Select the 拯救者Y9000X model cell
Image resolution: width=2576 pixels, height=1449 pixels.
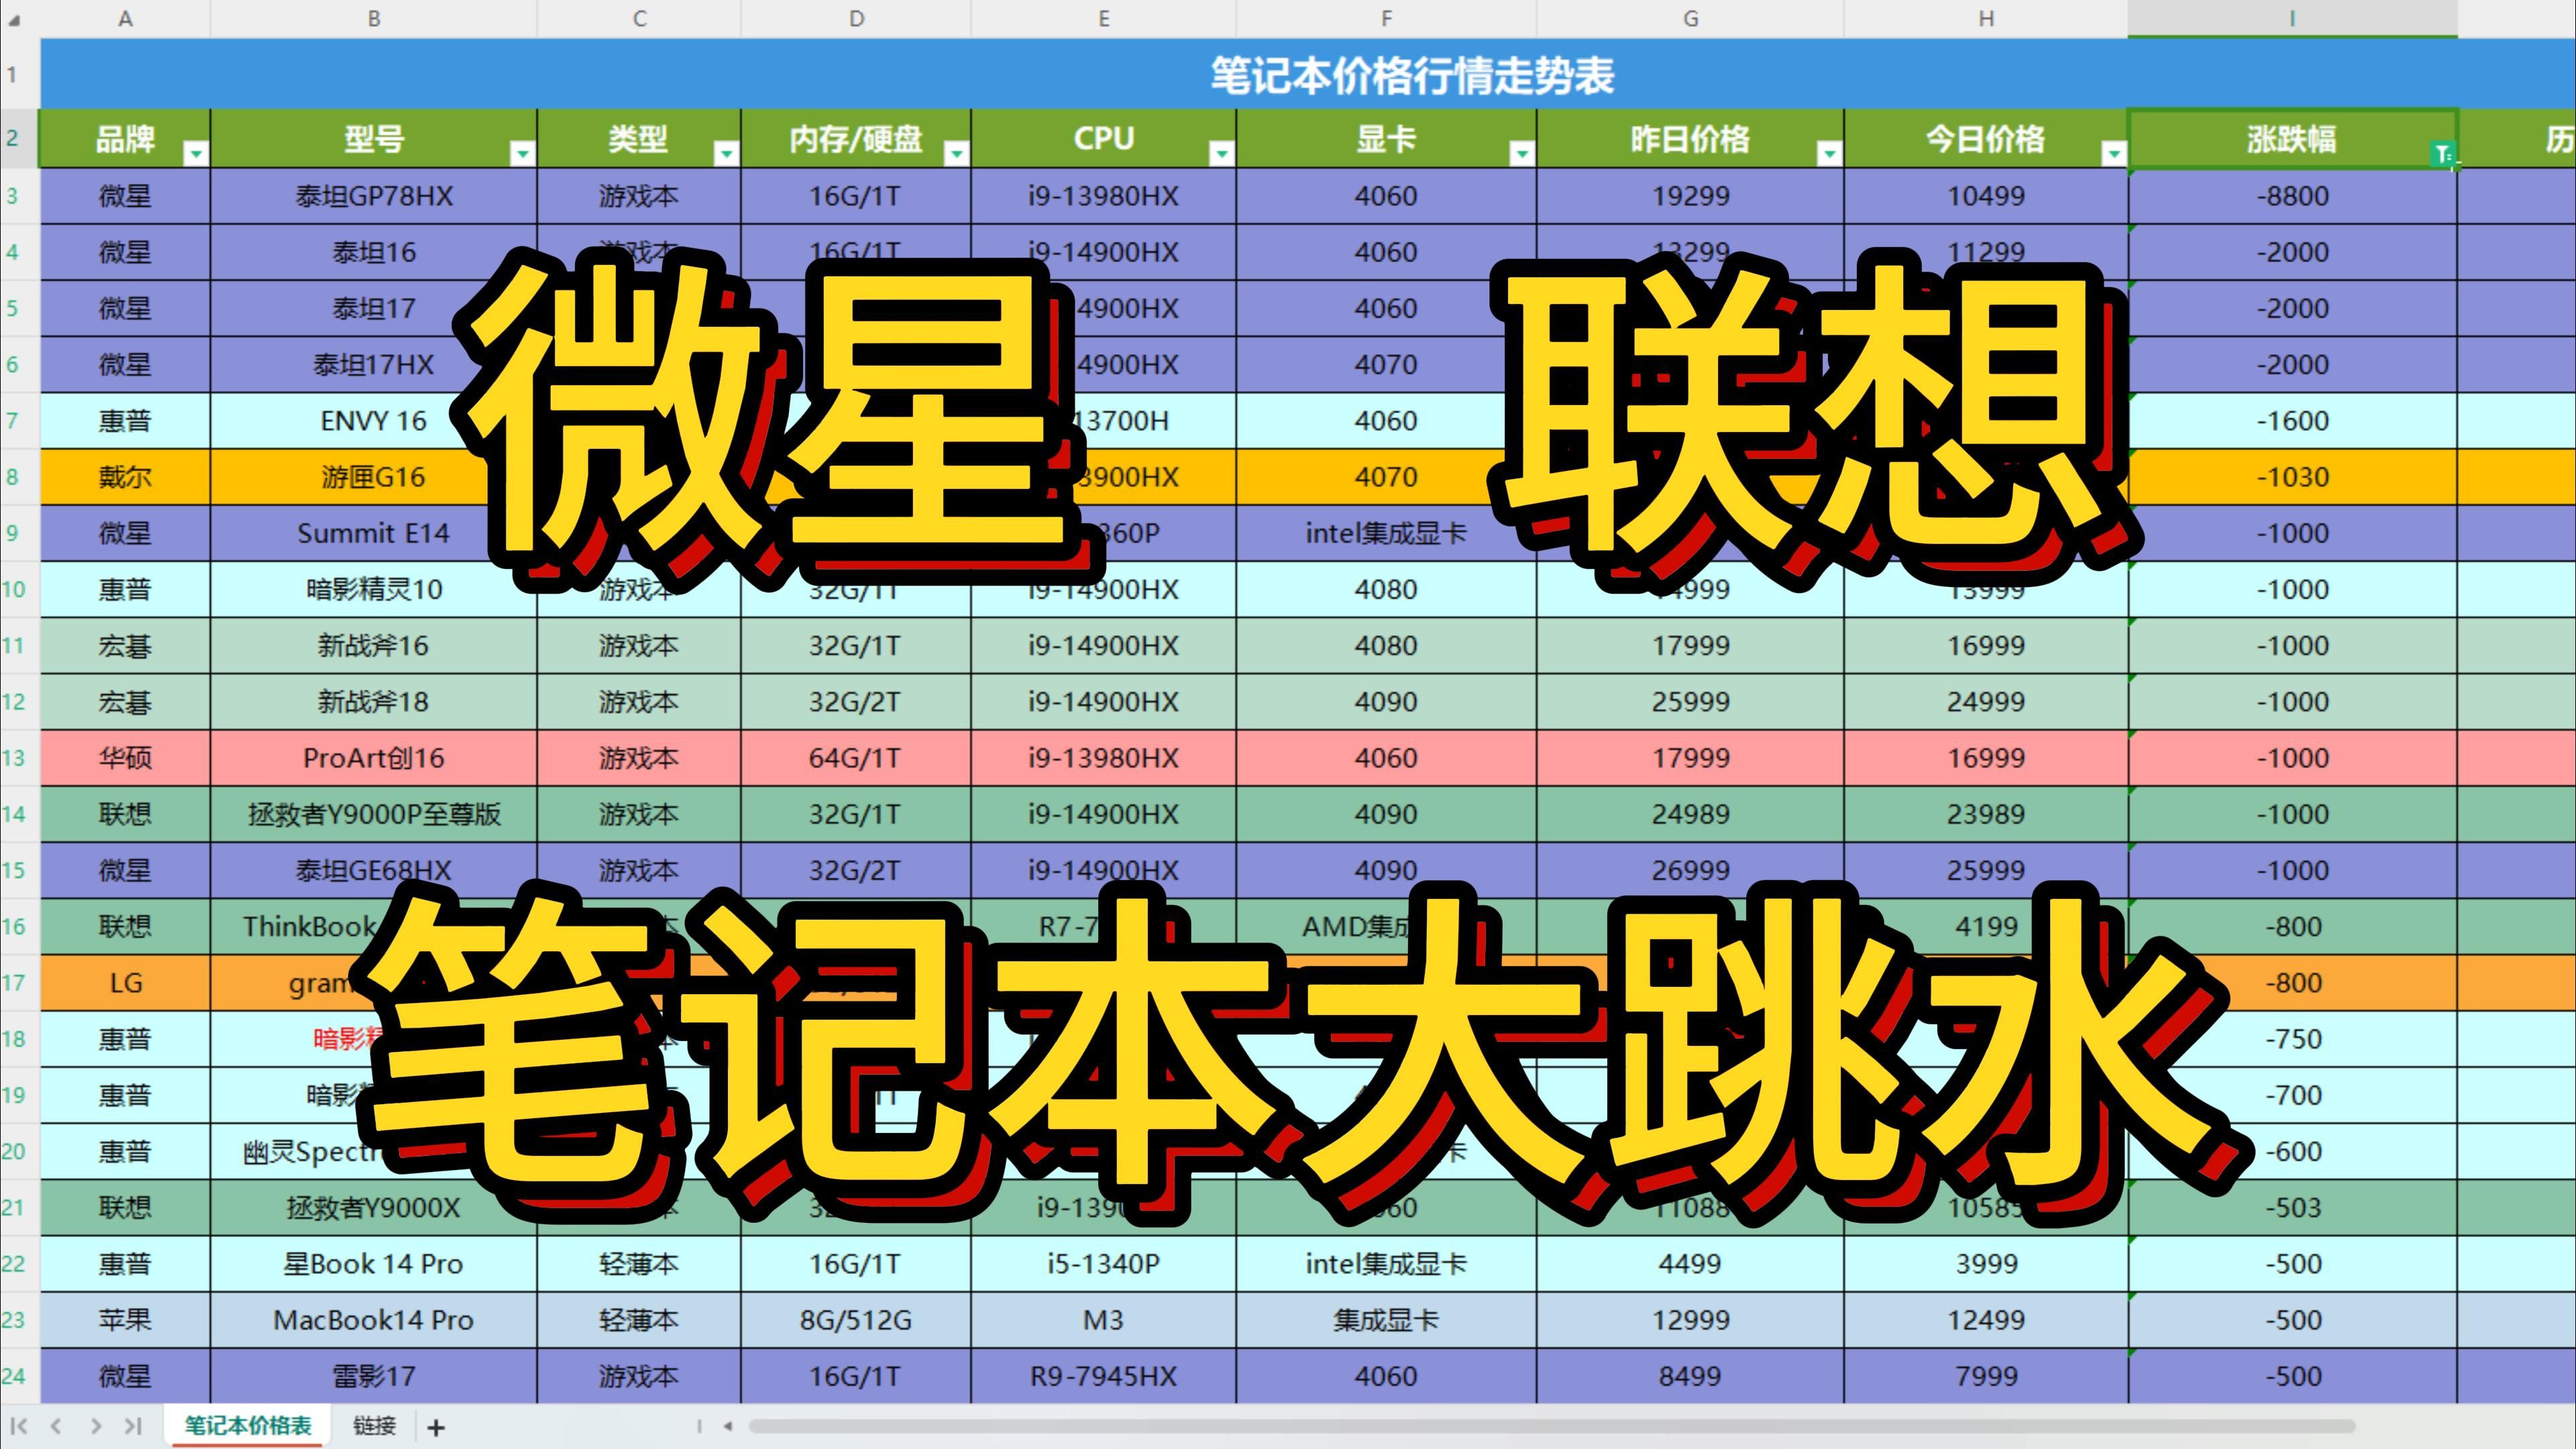point(373,1207)
